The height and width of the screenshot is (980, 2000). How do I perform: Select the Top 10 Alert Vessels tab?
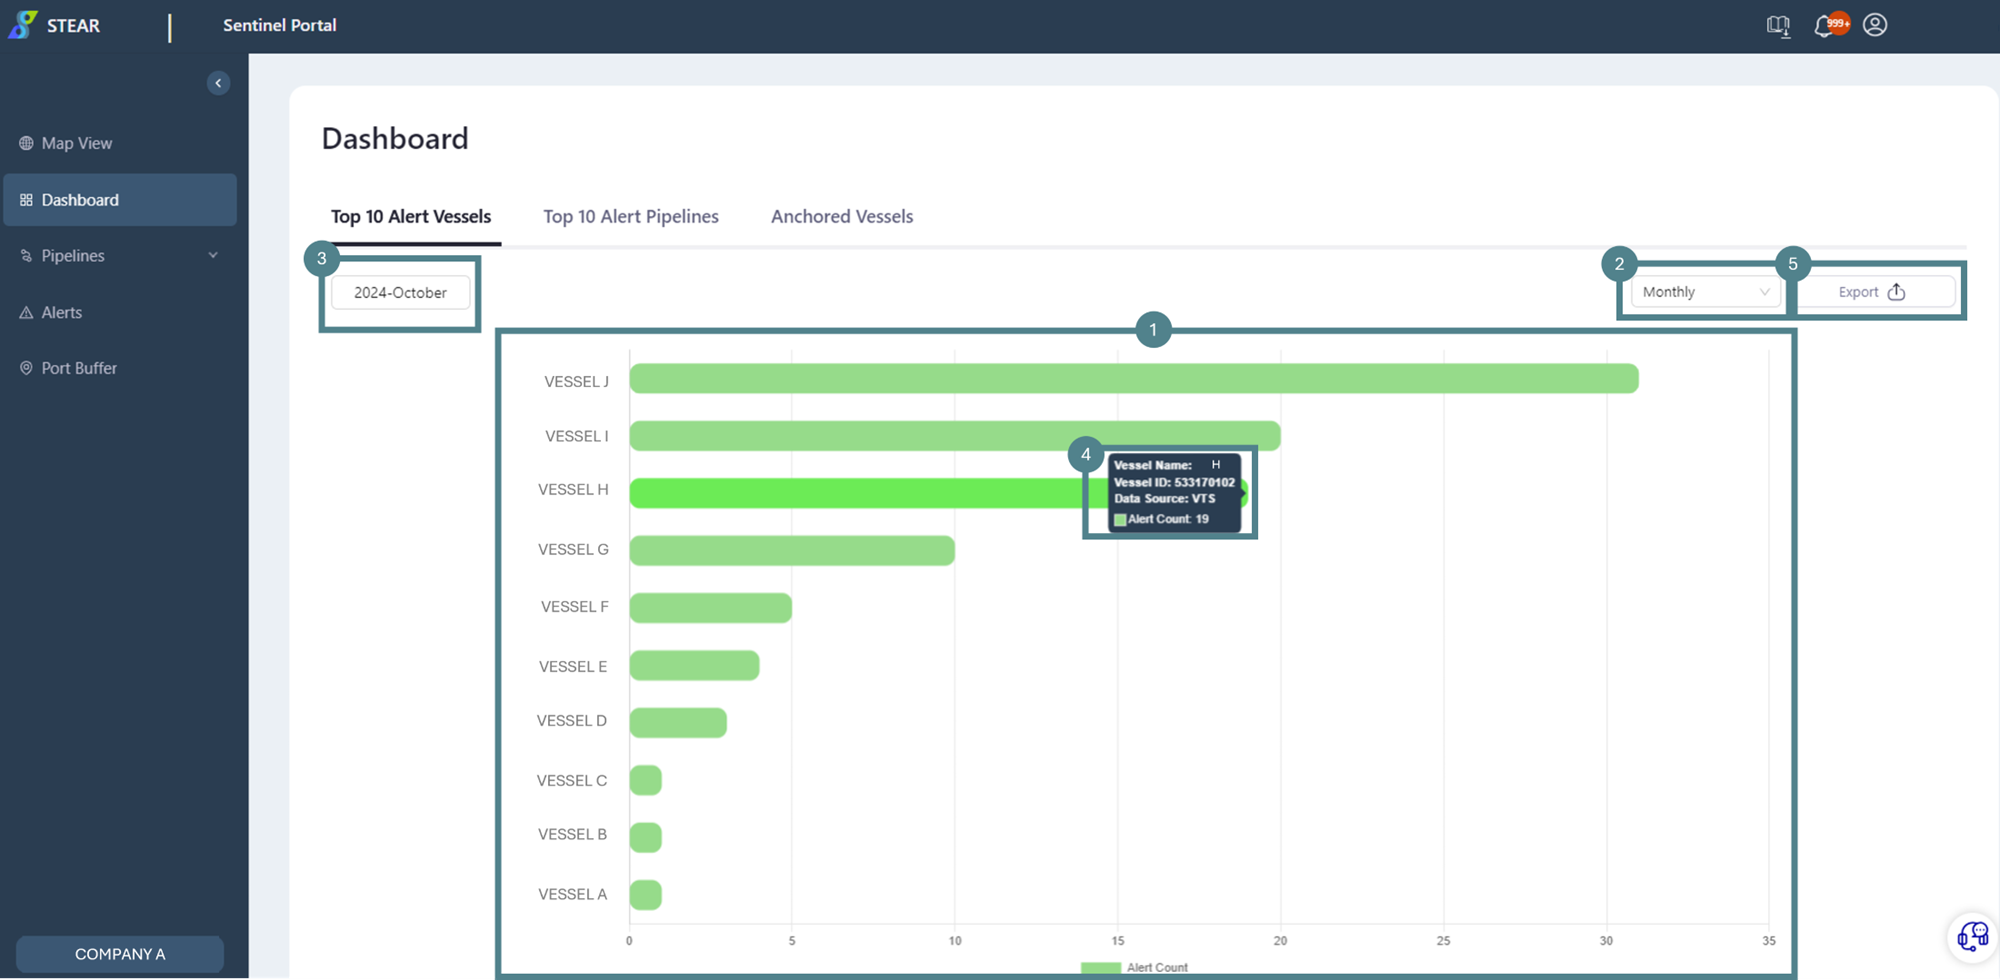410,216
